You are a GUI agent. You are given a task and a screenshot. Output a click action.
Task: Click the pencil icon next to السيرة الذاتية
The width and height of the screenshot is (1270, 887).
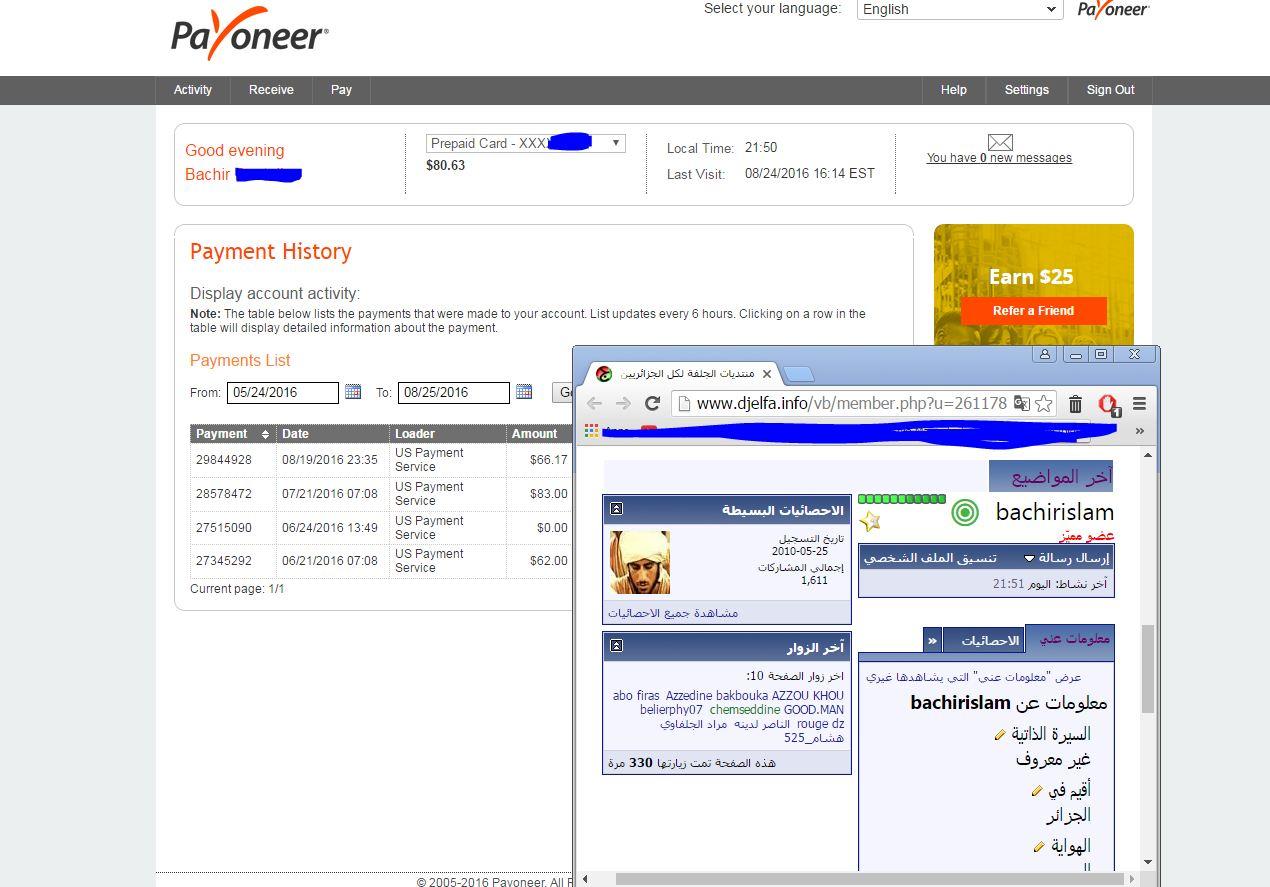click(999, 735)
